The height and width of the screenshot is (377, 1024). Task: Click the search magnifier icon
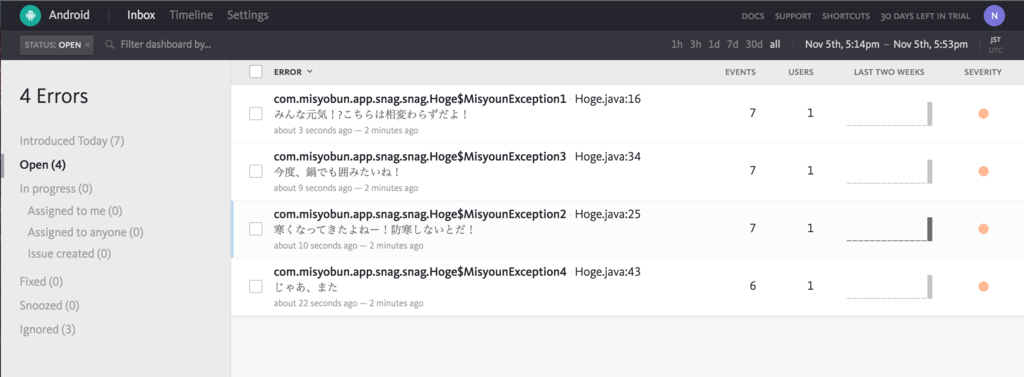click(109, 44)
